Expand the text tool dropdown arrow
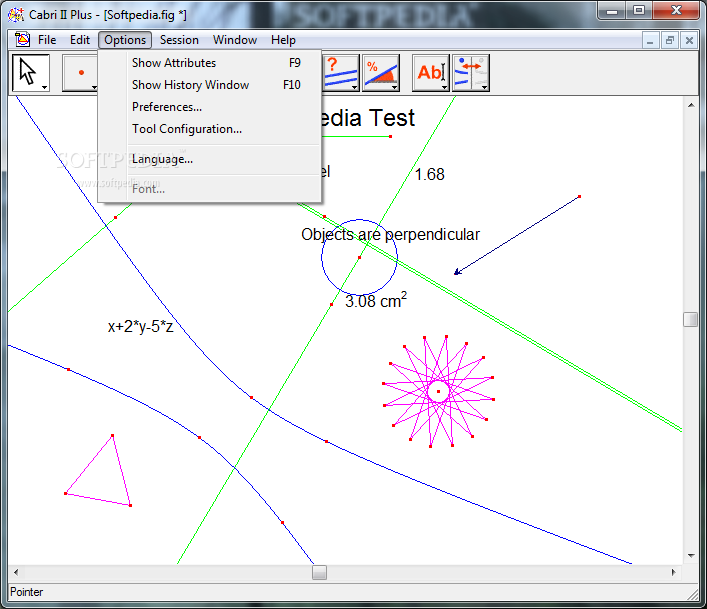Screen dimensions: 707x609 445,87
